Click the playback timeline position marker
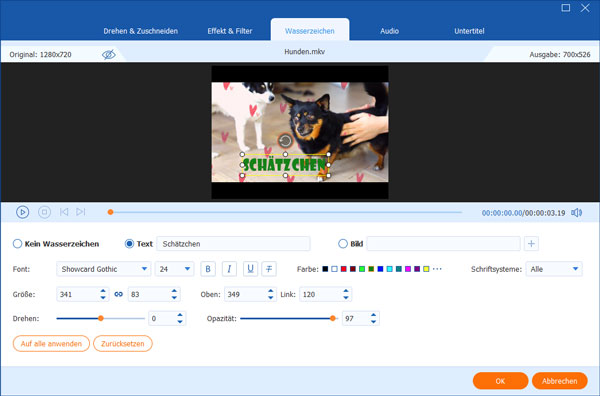This screenshot has width=600, height=396. (x=110, y=212)
